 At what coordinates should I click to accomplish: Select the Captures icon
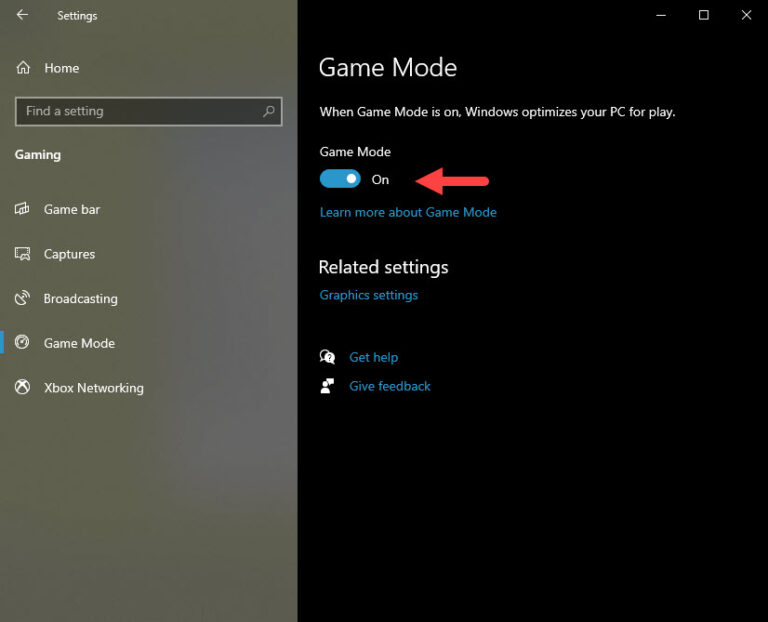[x=22, y=254]
